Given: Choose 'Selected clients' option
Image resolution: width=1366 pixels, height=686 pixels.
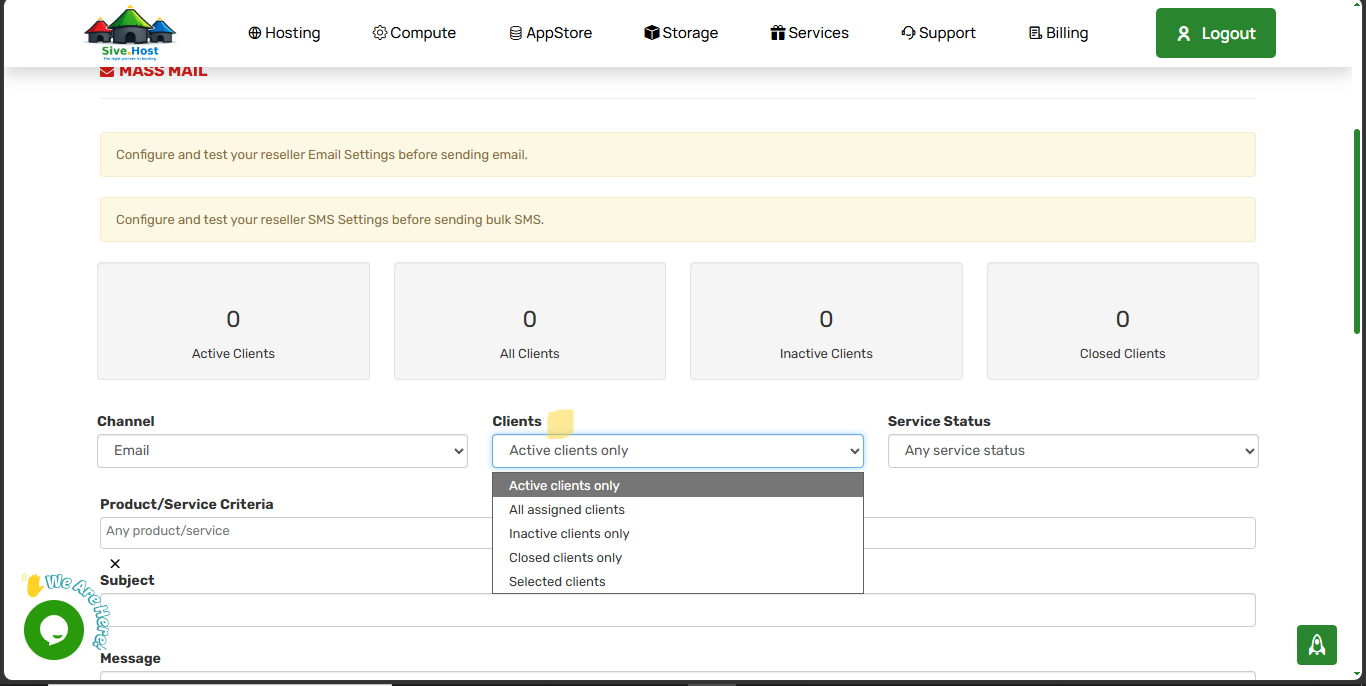Looking at the screenshot, I should [678, 581].
